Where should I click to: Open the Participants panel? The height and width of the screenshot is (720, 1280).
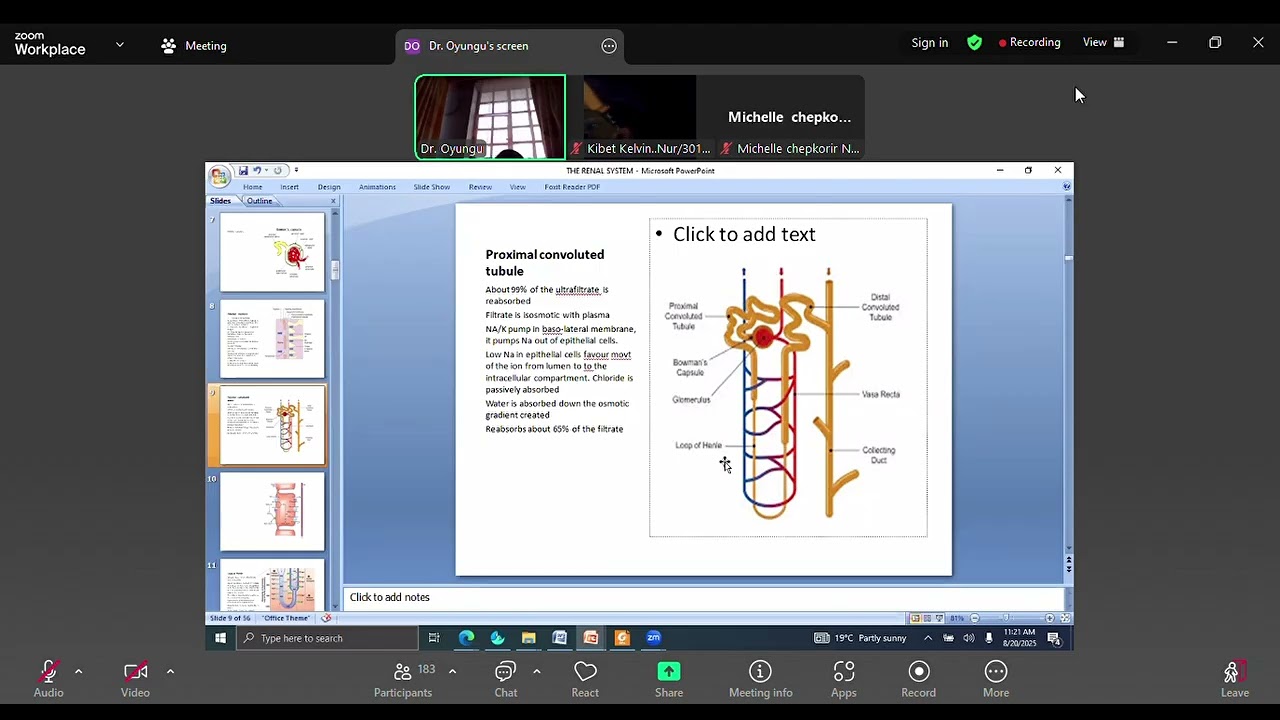click(x=403, y=679)
